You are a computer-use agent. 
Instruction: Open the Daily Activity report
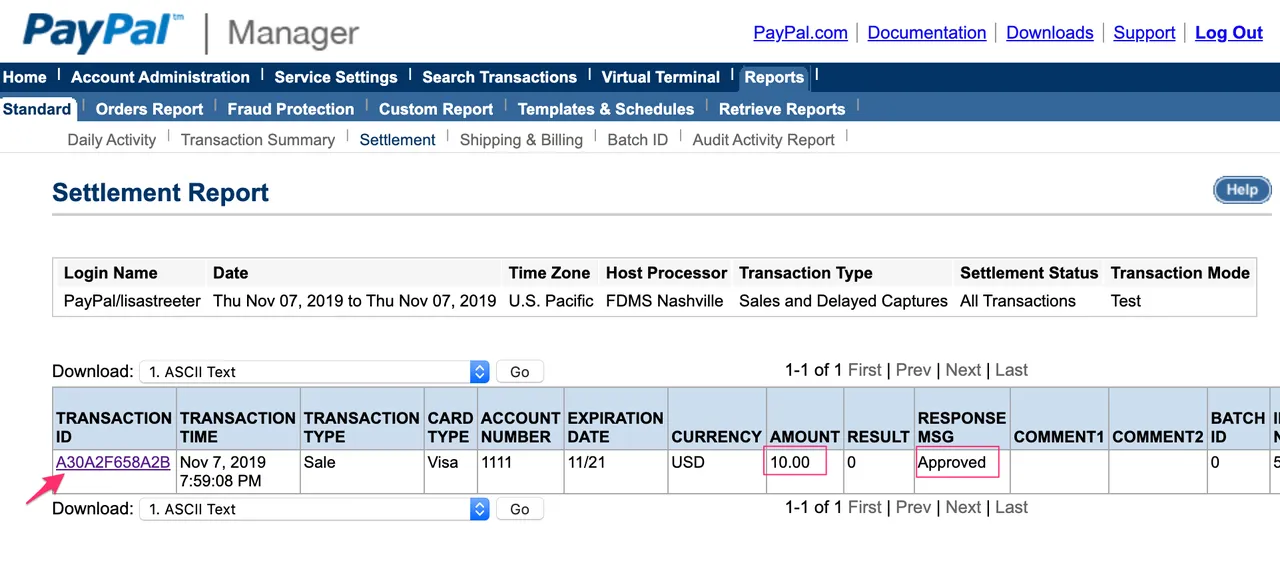coord(112,140)
